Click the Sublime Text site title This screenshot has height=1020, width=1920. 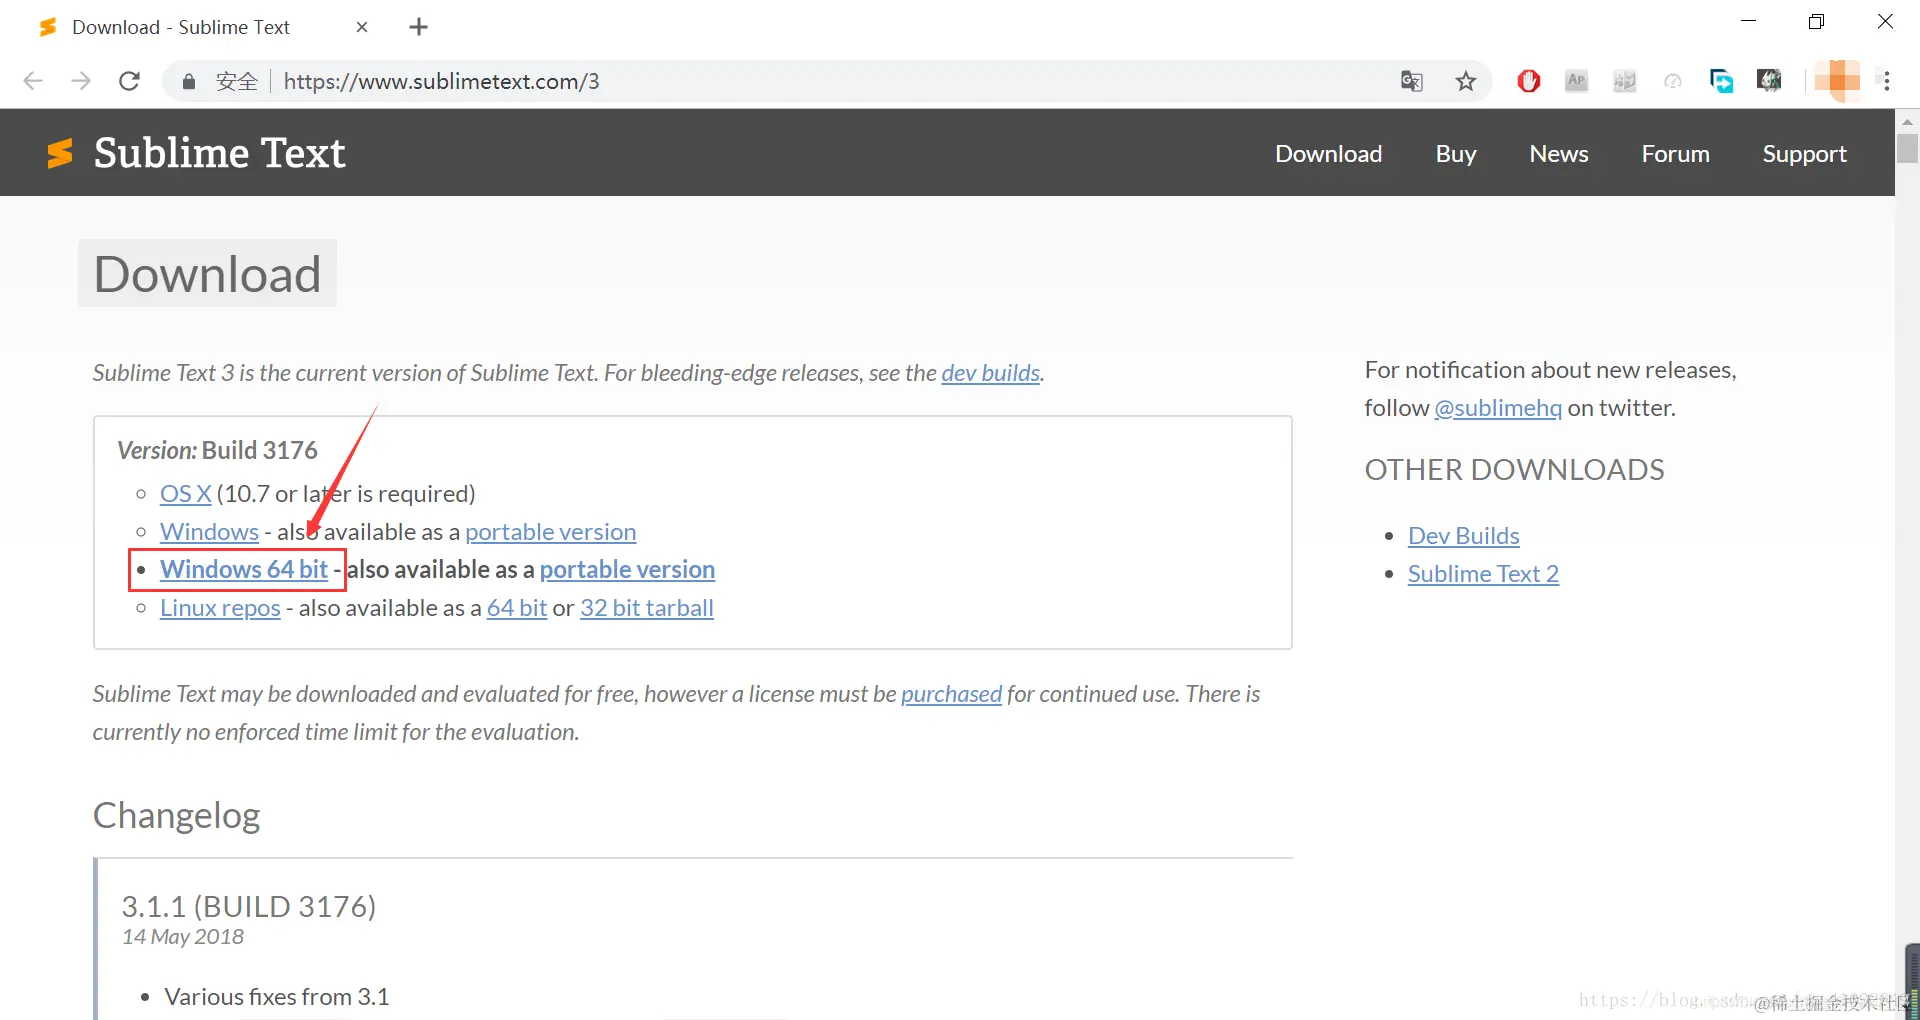(219, 153)
